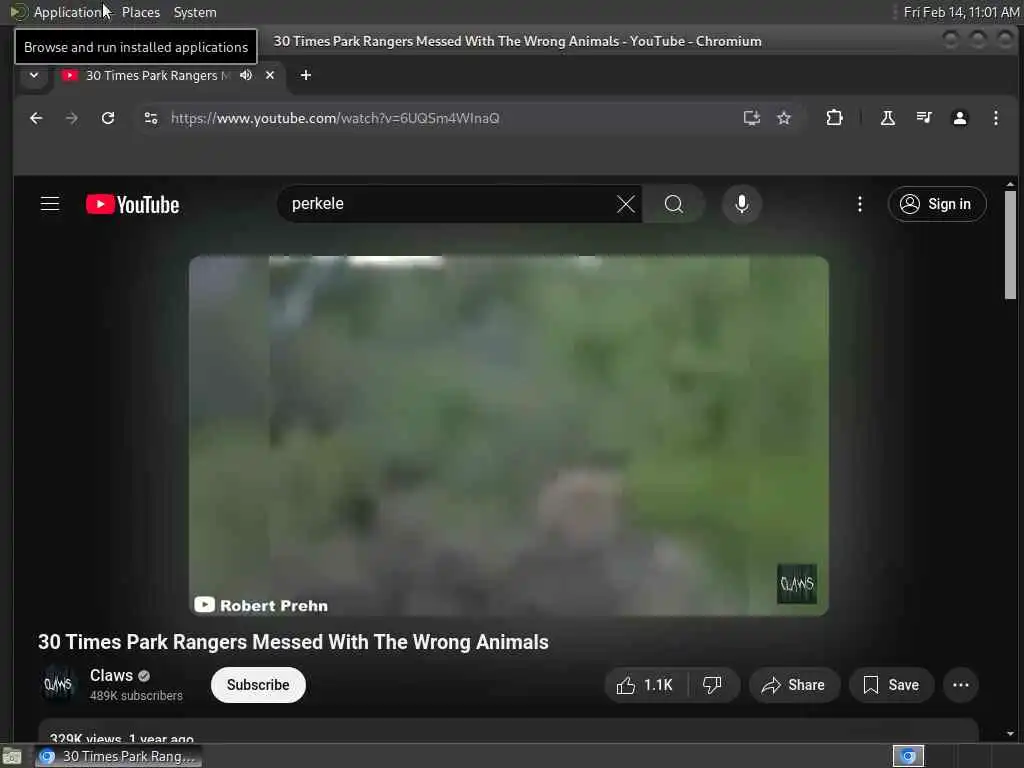Open the System menu
1024x768 pixels.
pos(195,12)
